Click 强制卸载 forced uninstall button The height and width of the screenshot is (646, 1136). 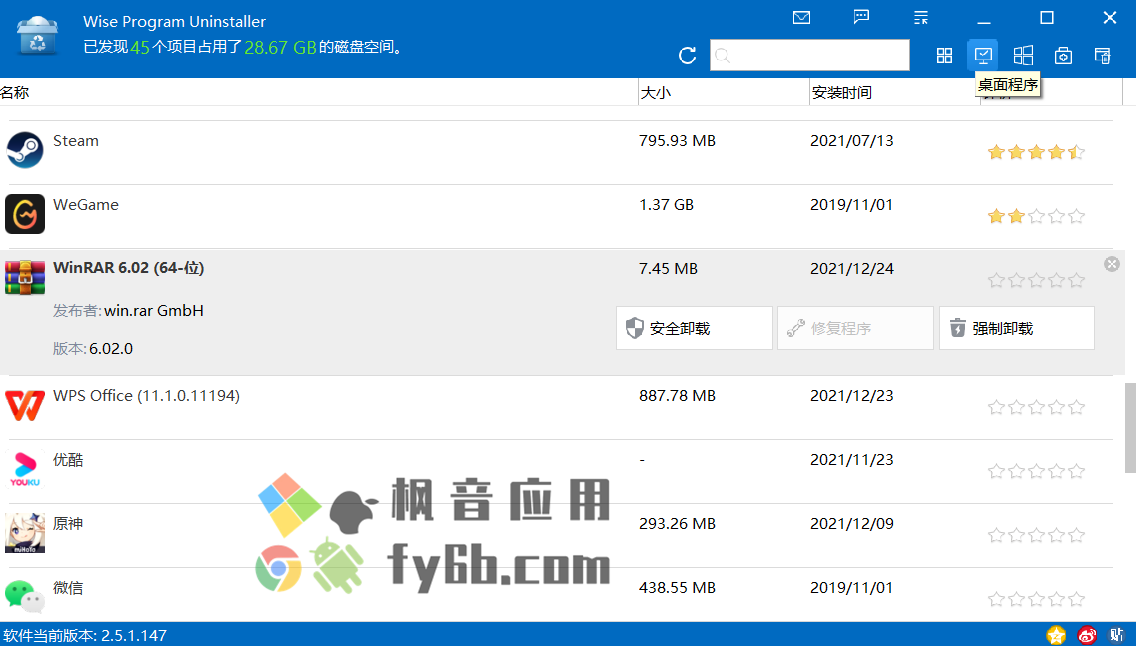1016,328
